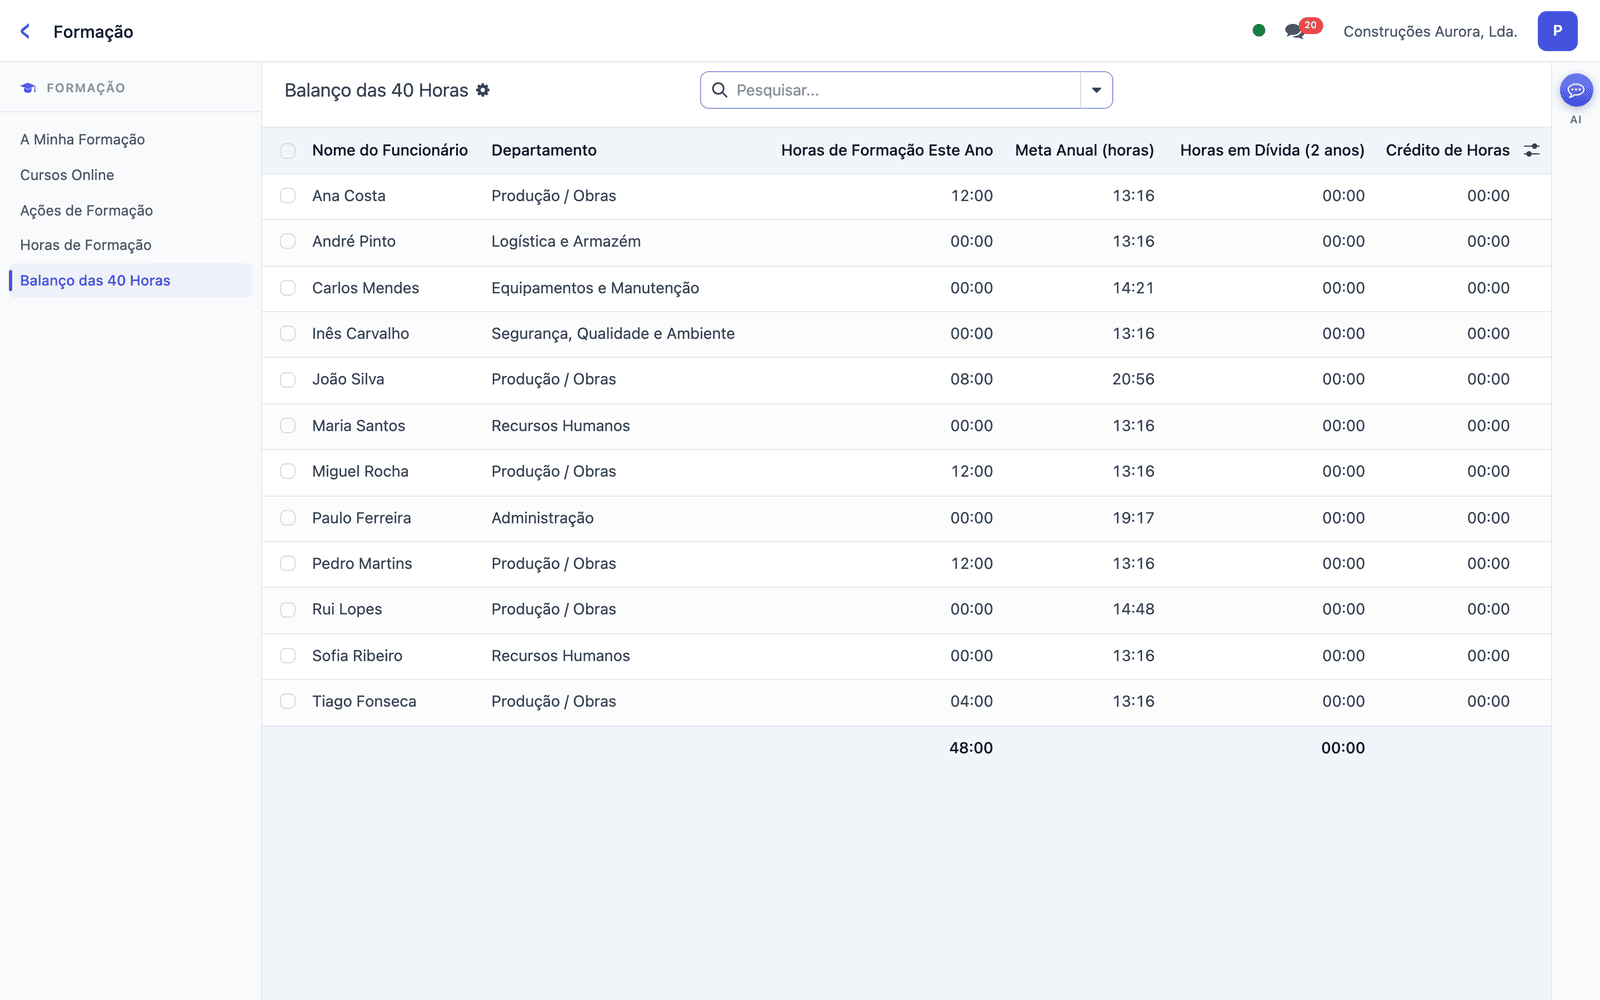Select Horas de Formação sidebar item
The width and height of the screenshot is (1600, 1000).
86,245
